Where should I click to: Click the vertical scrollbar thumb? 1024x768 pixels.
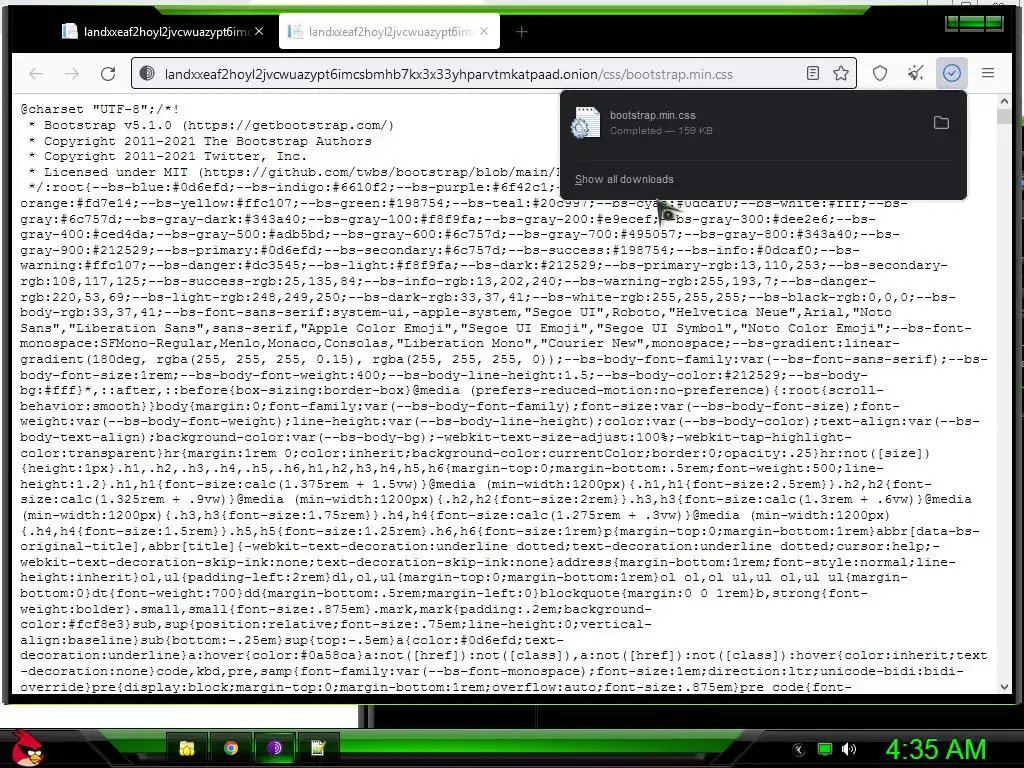(1004, 117)
